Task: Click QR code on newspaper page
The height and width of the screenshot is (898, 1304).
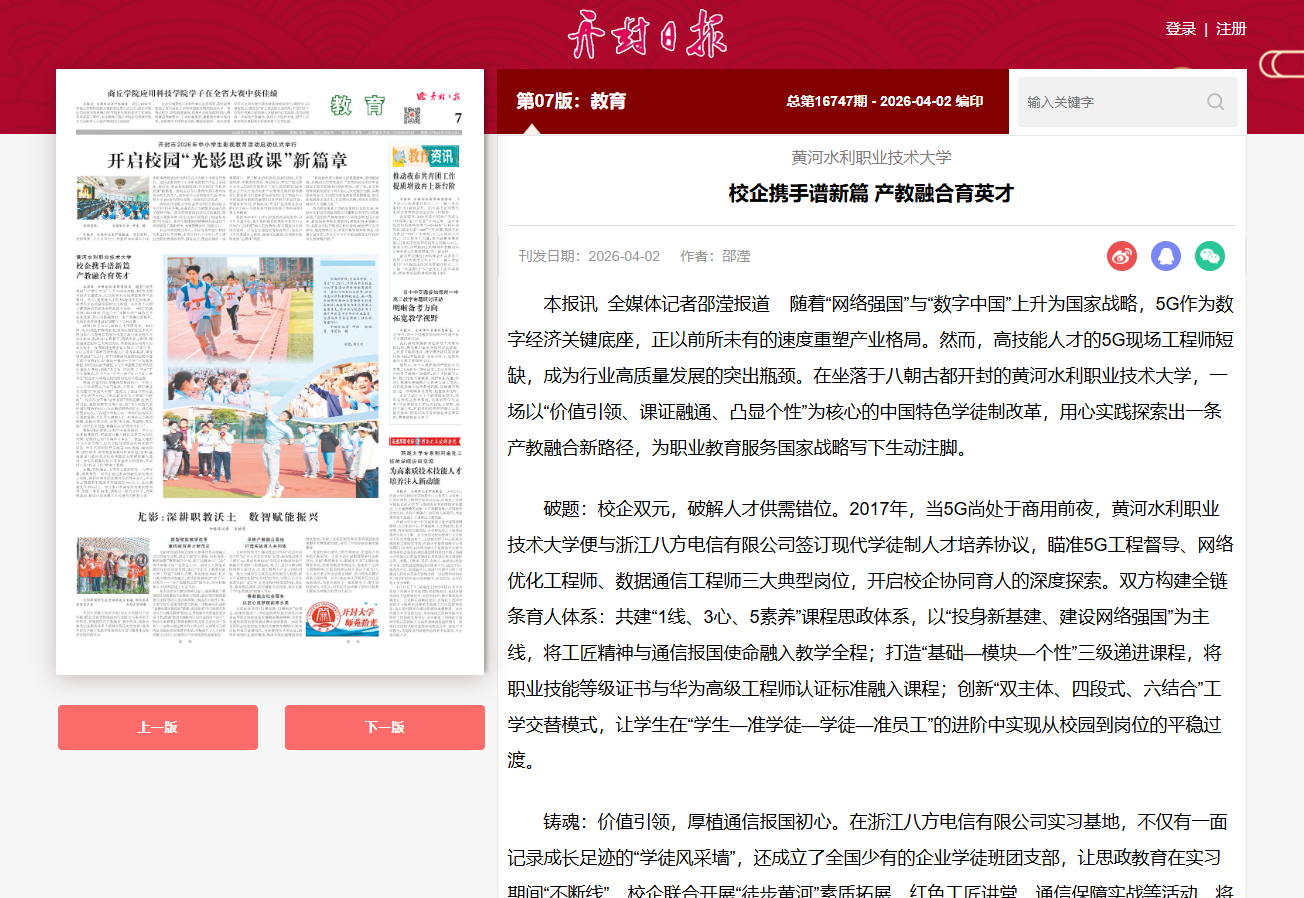Action: pyautogui.click(x=412, y=117)
